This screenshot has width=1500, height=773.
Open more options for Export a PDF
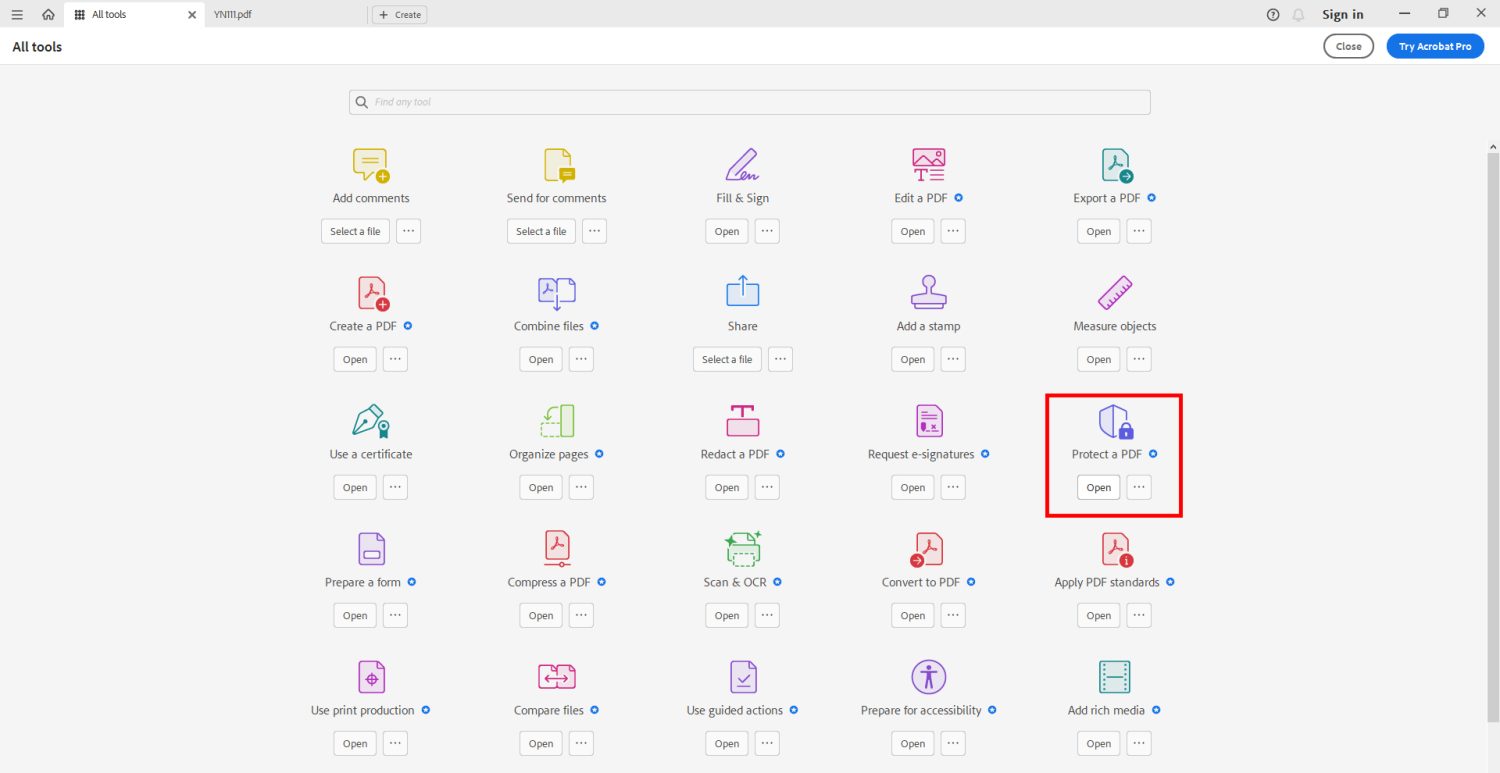pos(1139,231)
